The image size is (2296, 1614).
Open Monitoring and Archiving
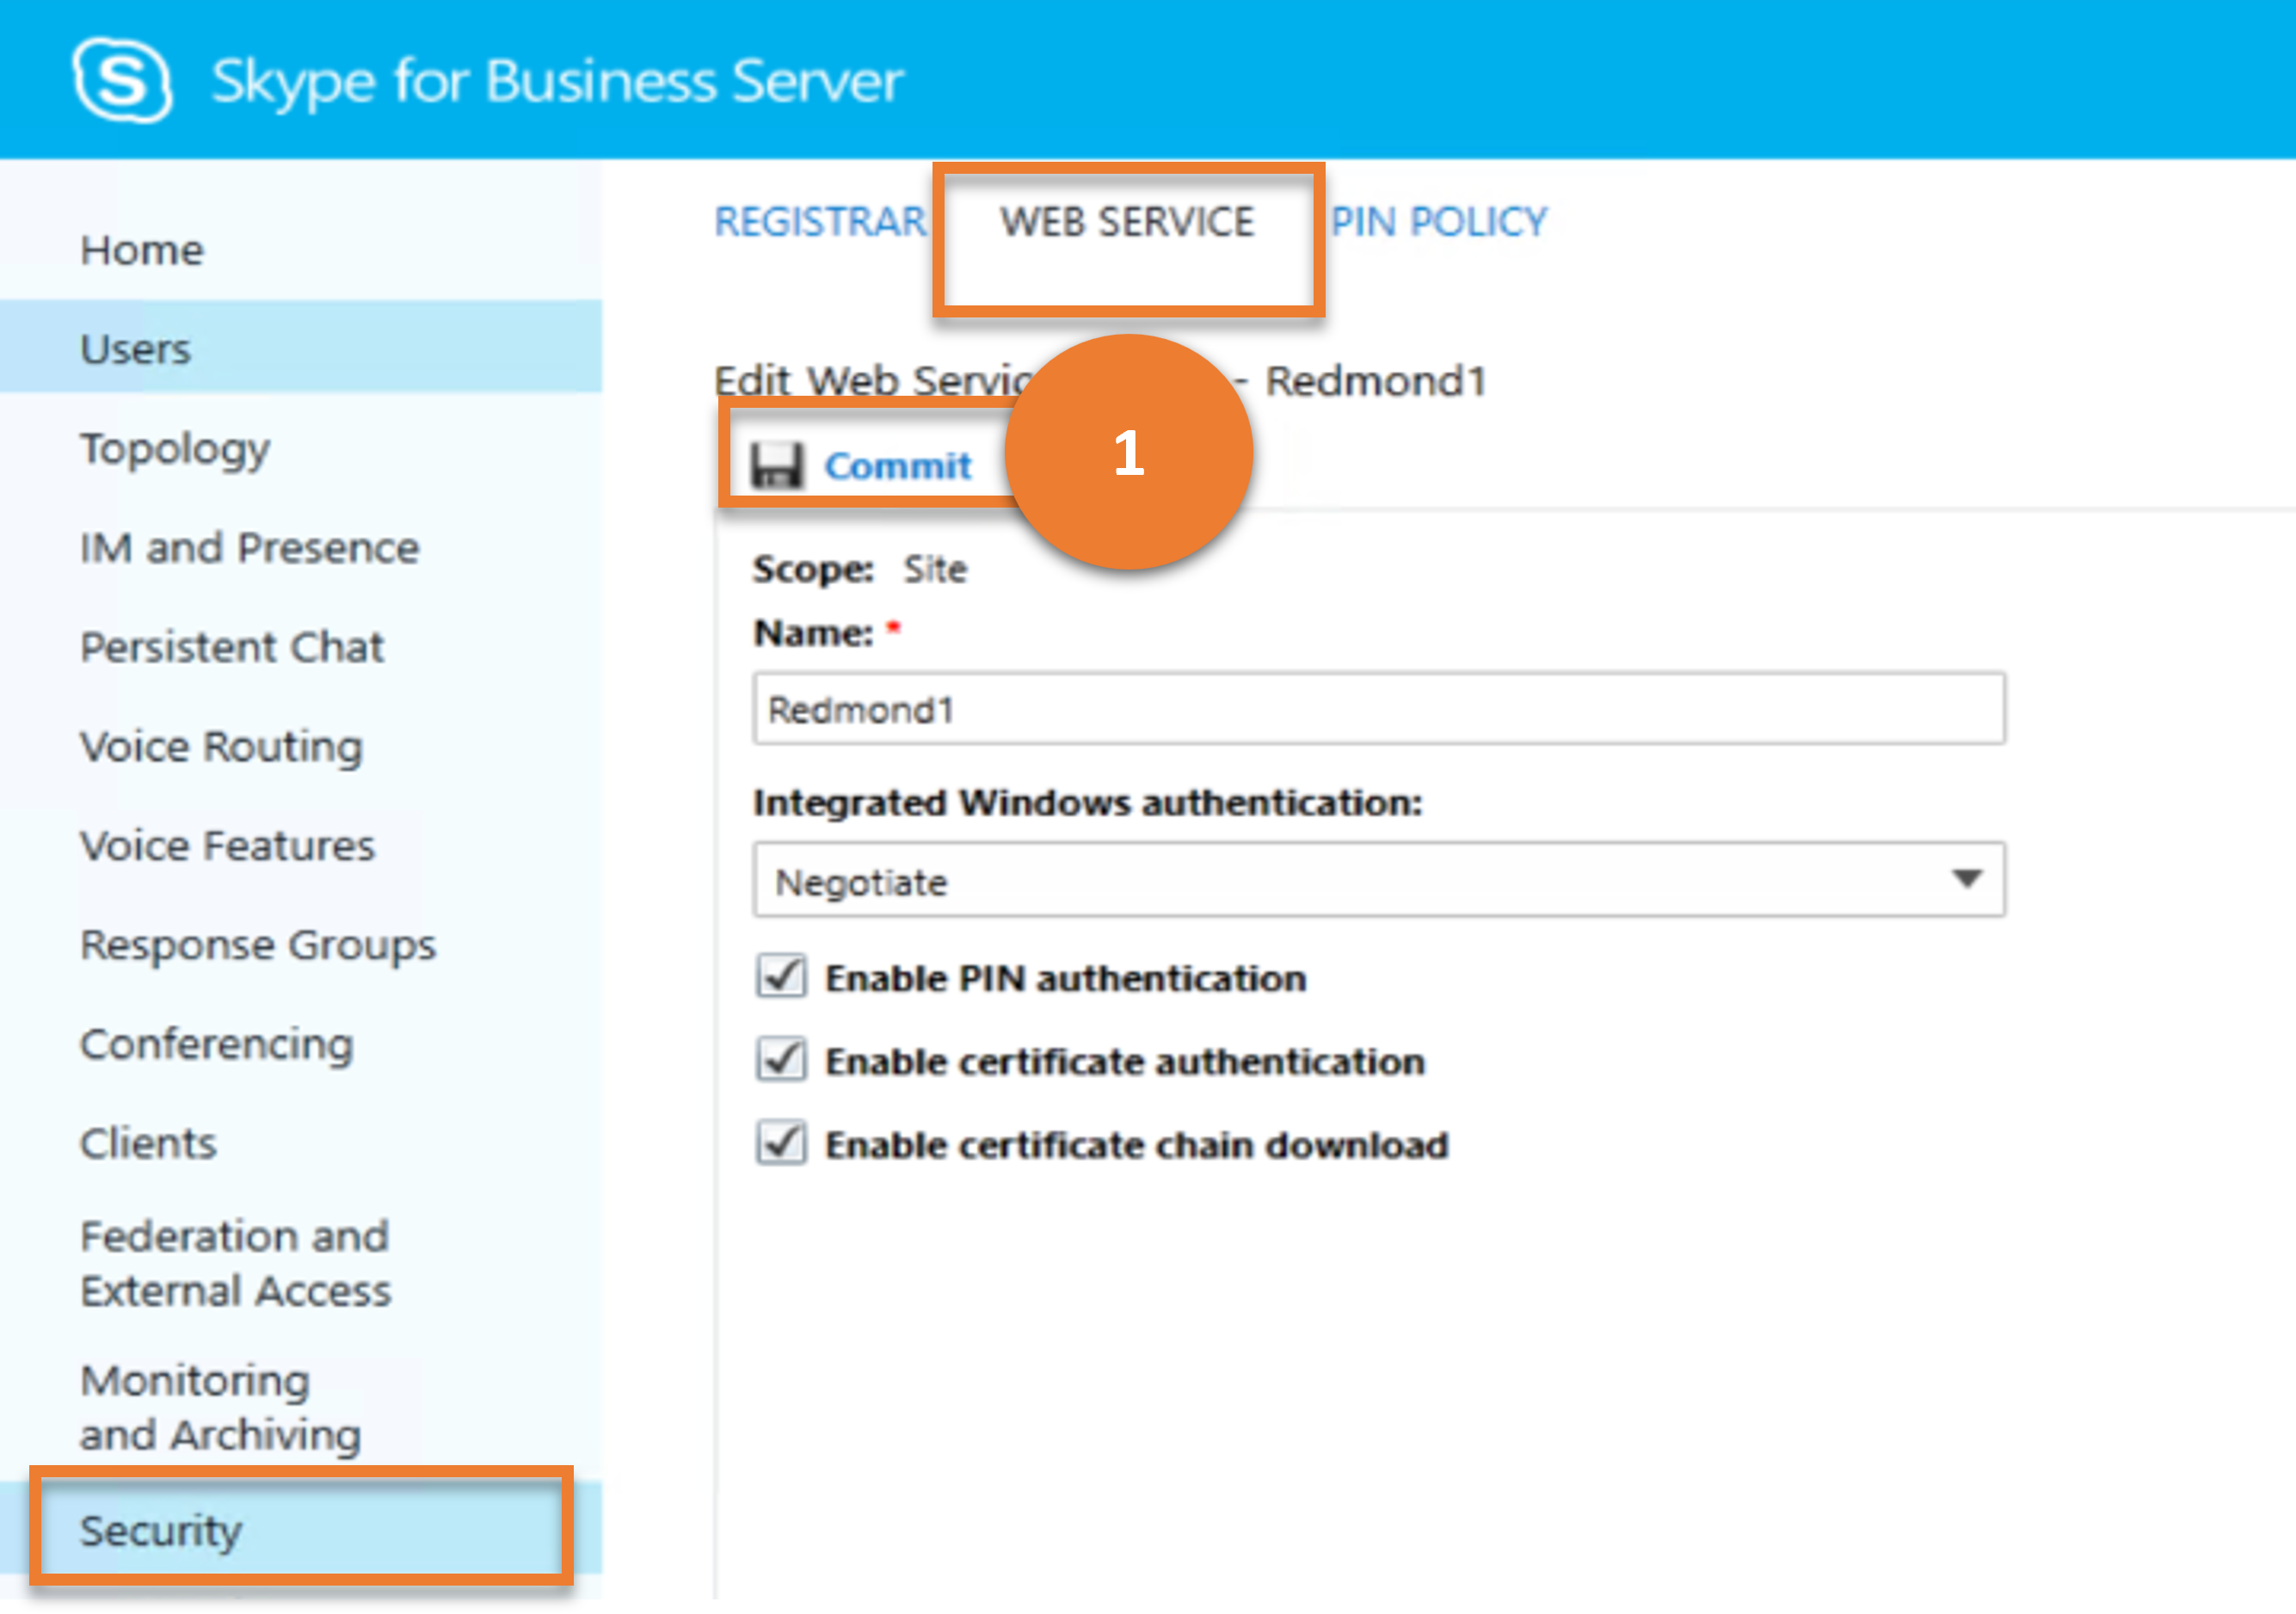click(220, 1408)
